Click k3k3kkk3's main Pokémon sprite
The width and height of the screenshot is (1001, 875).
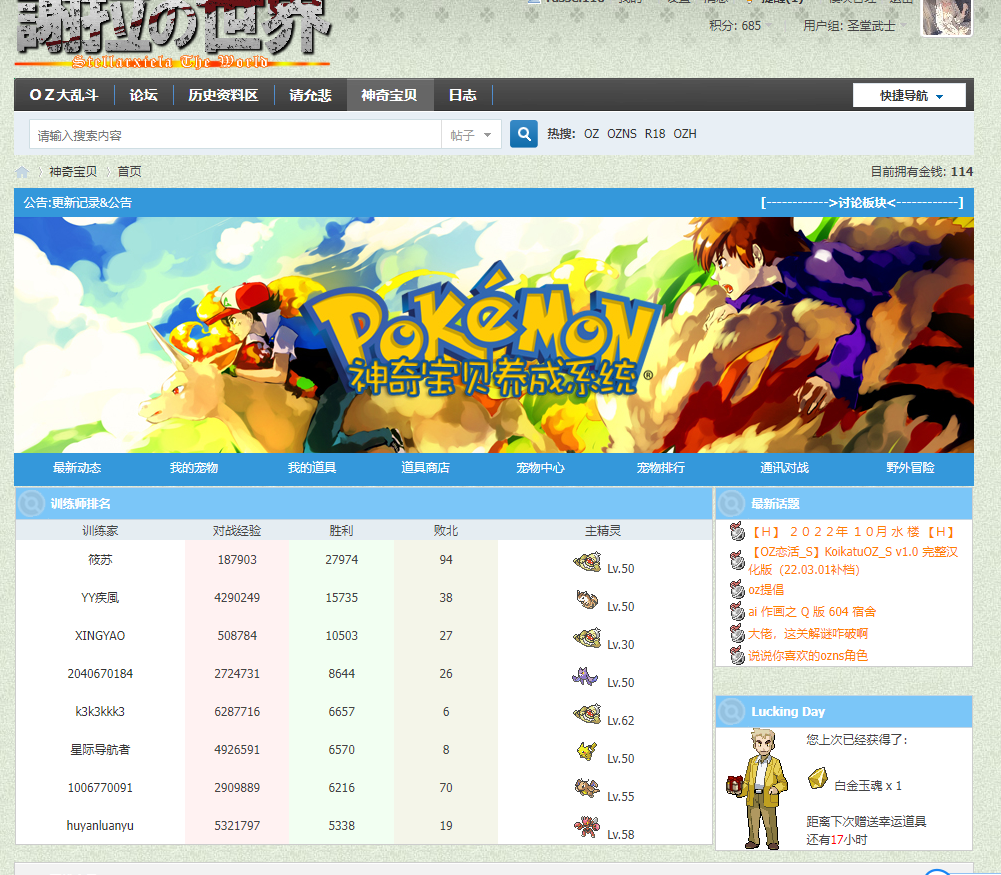(x=587, y=714)
